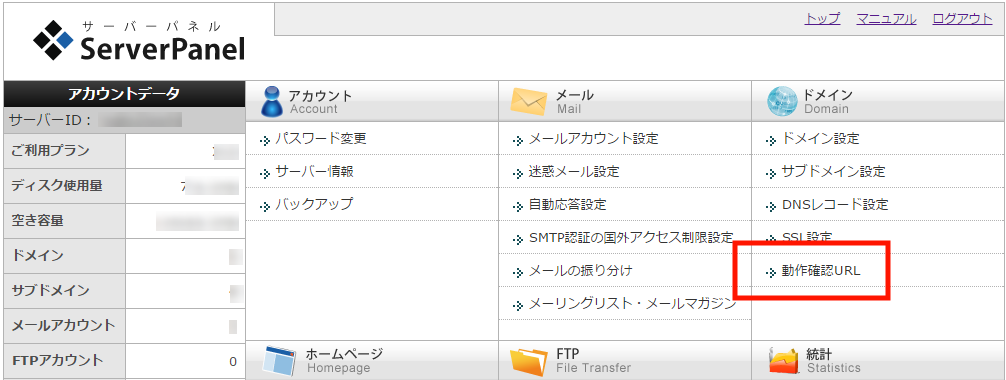Open the トップ link
Image resolution: width=1006 pixels, height=380 pixels.
[x=823, y=19]
